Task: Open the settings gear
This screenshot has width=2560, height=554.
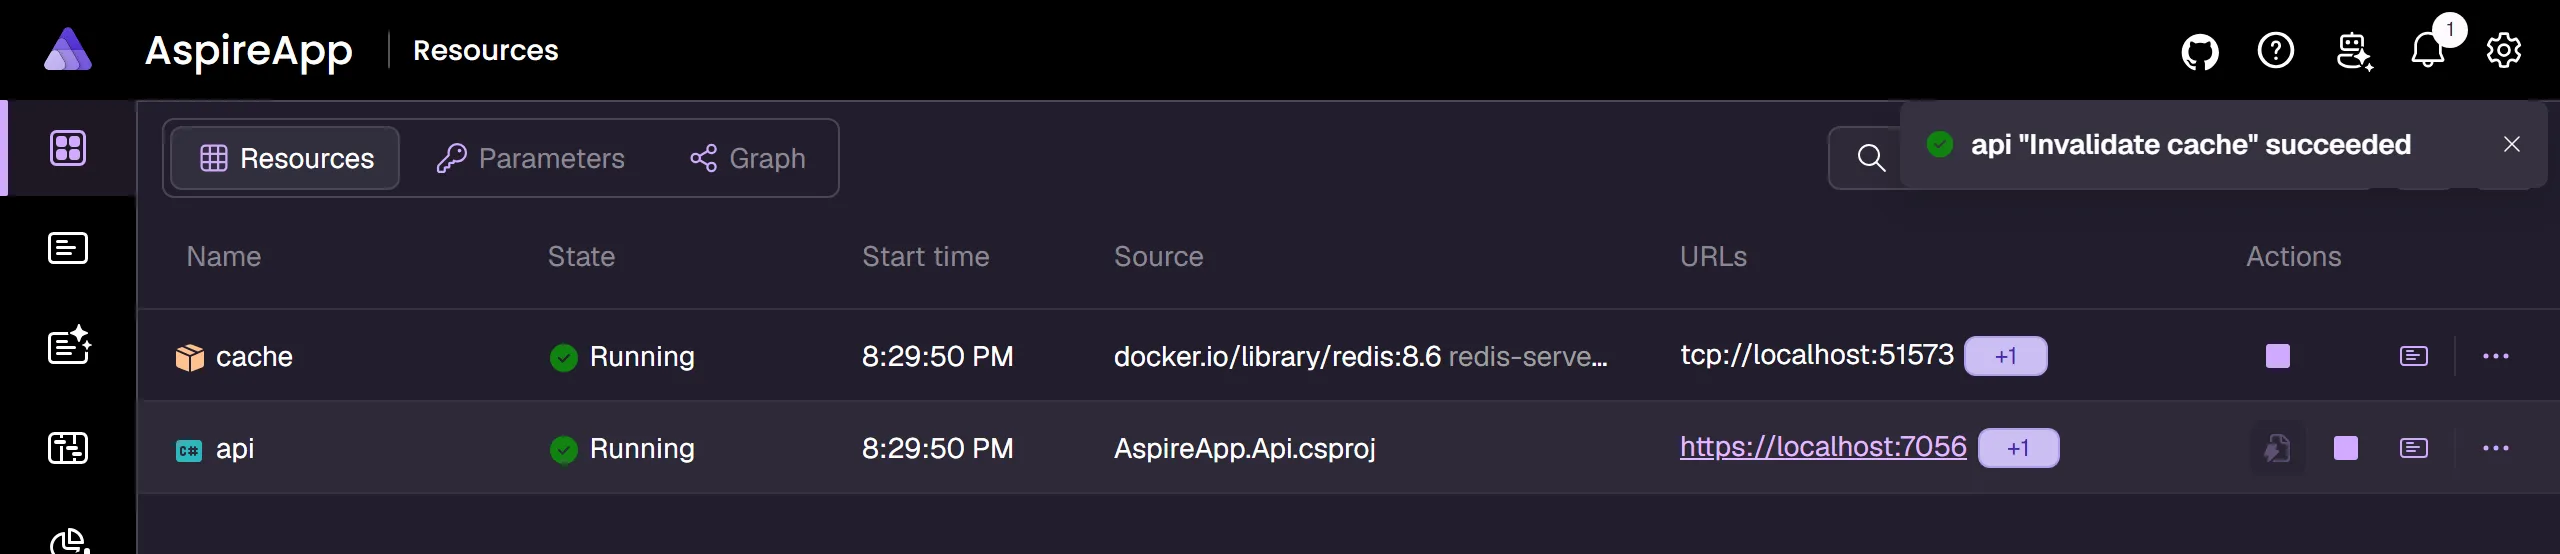Action: pyautogui.click(x=2504, y=50)
